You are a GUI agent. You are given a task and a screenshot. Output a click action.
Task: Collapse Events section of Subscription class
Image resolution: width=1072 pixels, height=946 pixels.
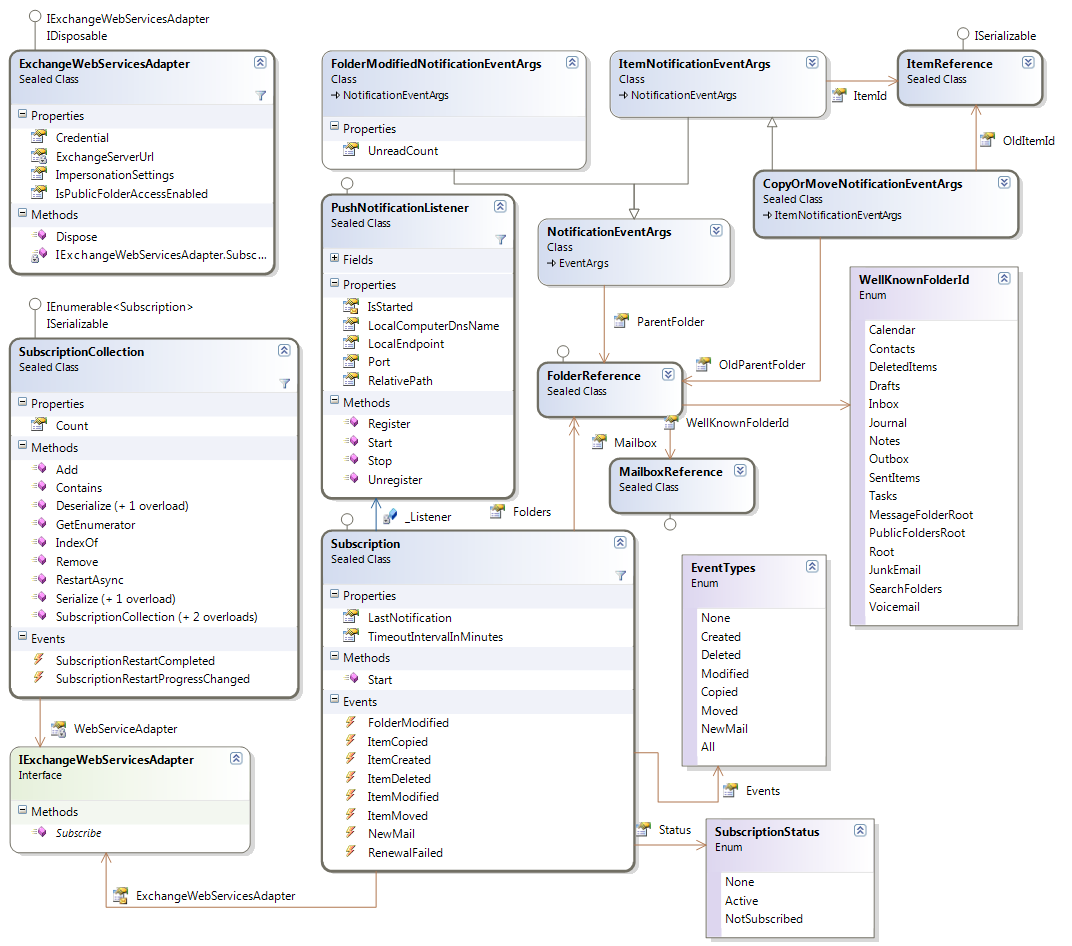coord(334,700)
